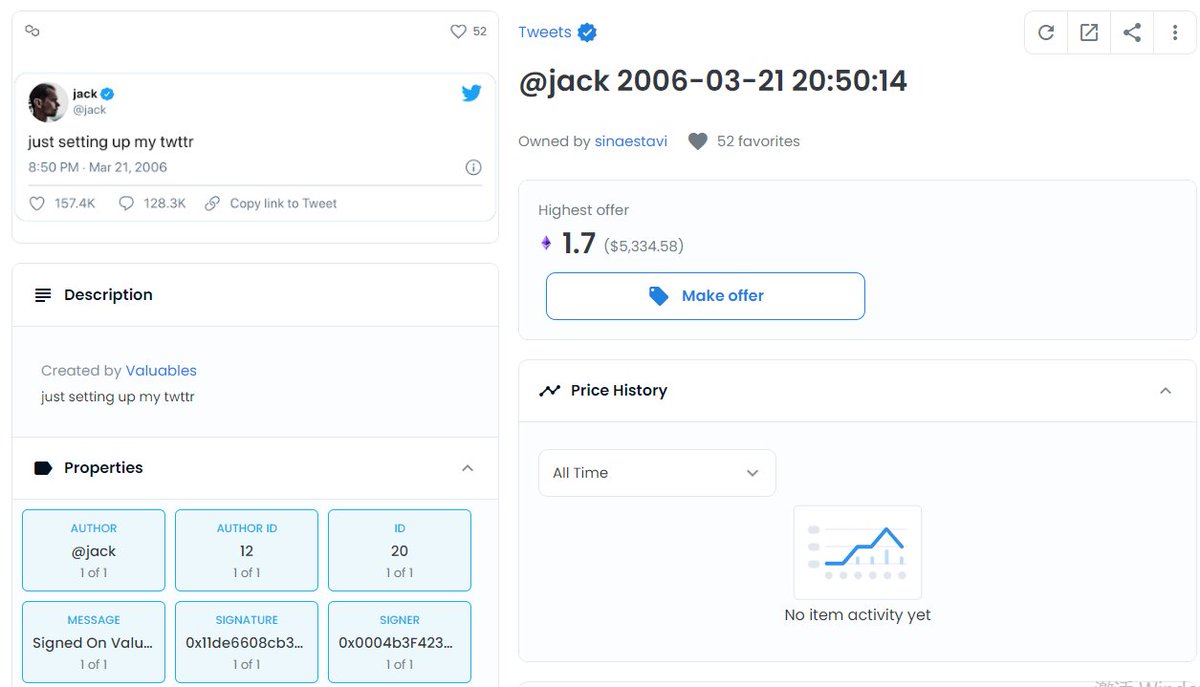Click the chart icon beside Price History
This screenshot has width=1200, height=687.
[x=550, y=390]
